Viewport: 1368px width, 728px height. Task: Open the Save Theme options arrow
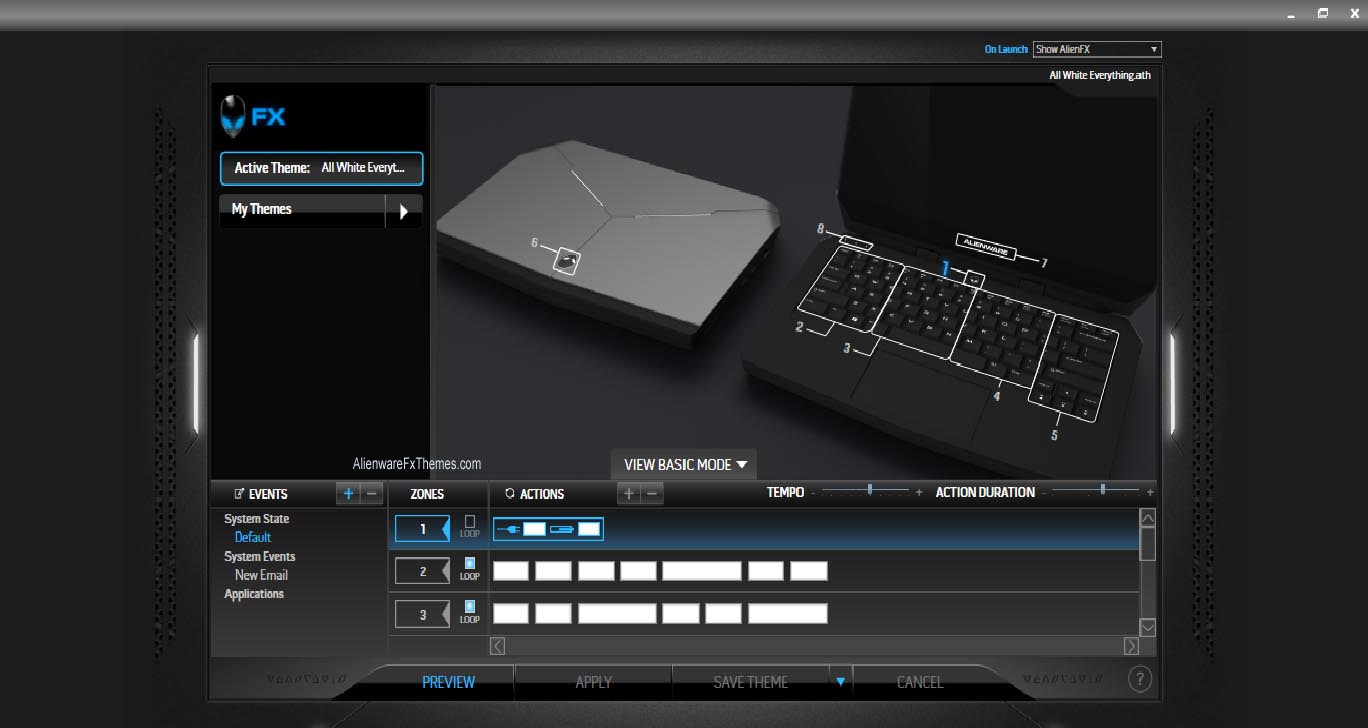coord(840,682)
